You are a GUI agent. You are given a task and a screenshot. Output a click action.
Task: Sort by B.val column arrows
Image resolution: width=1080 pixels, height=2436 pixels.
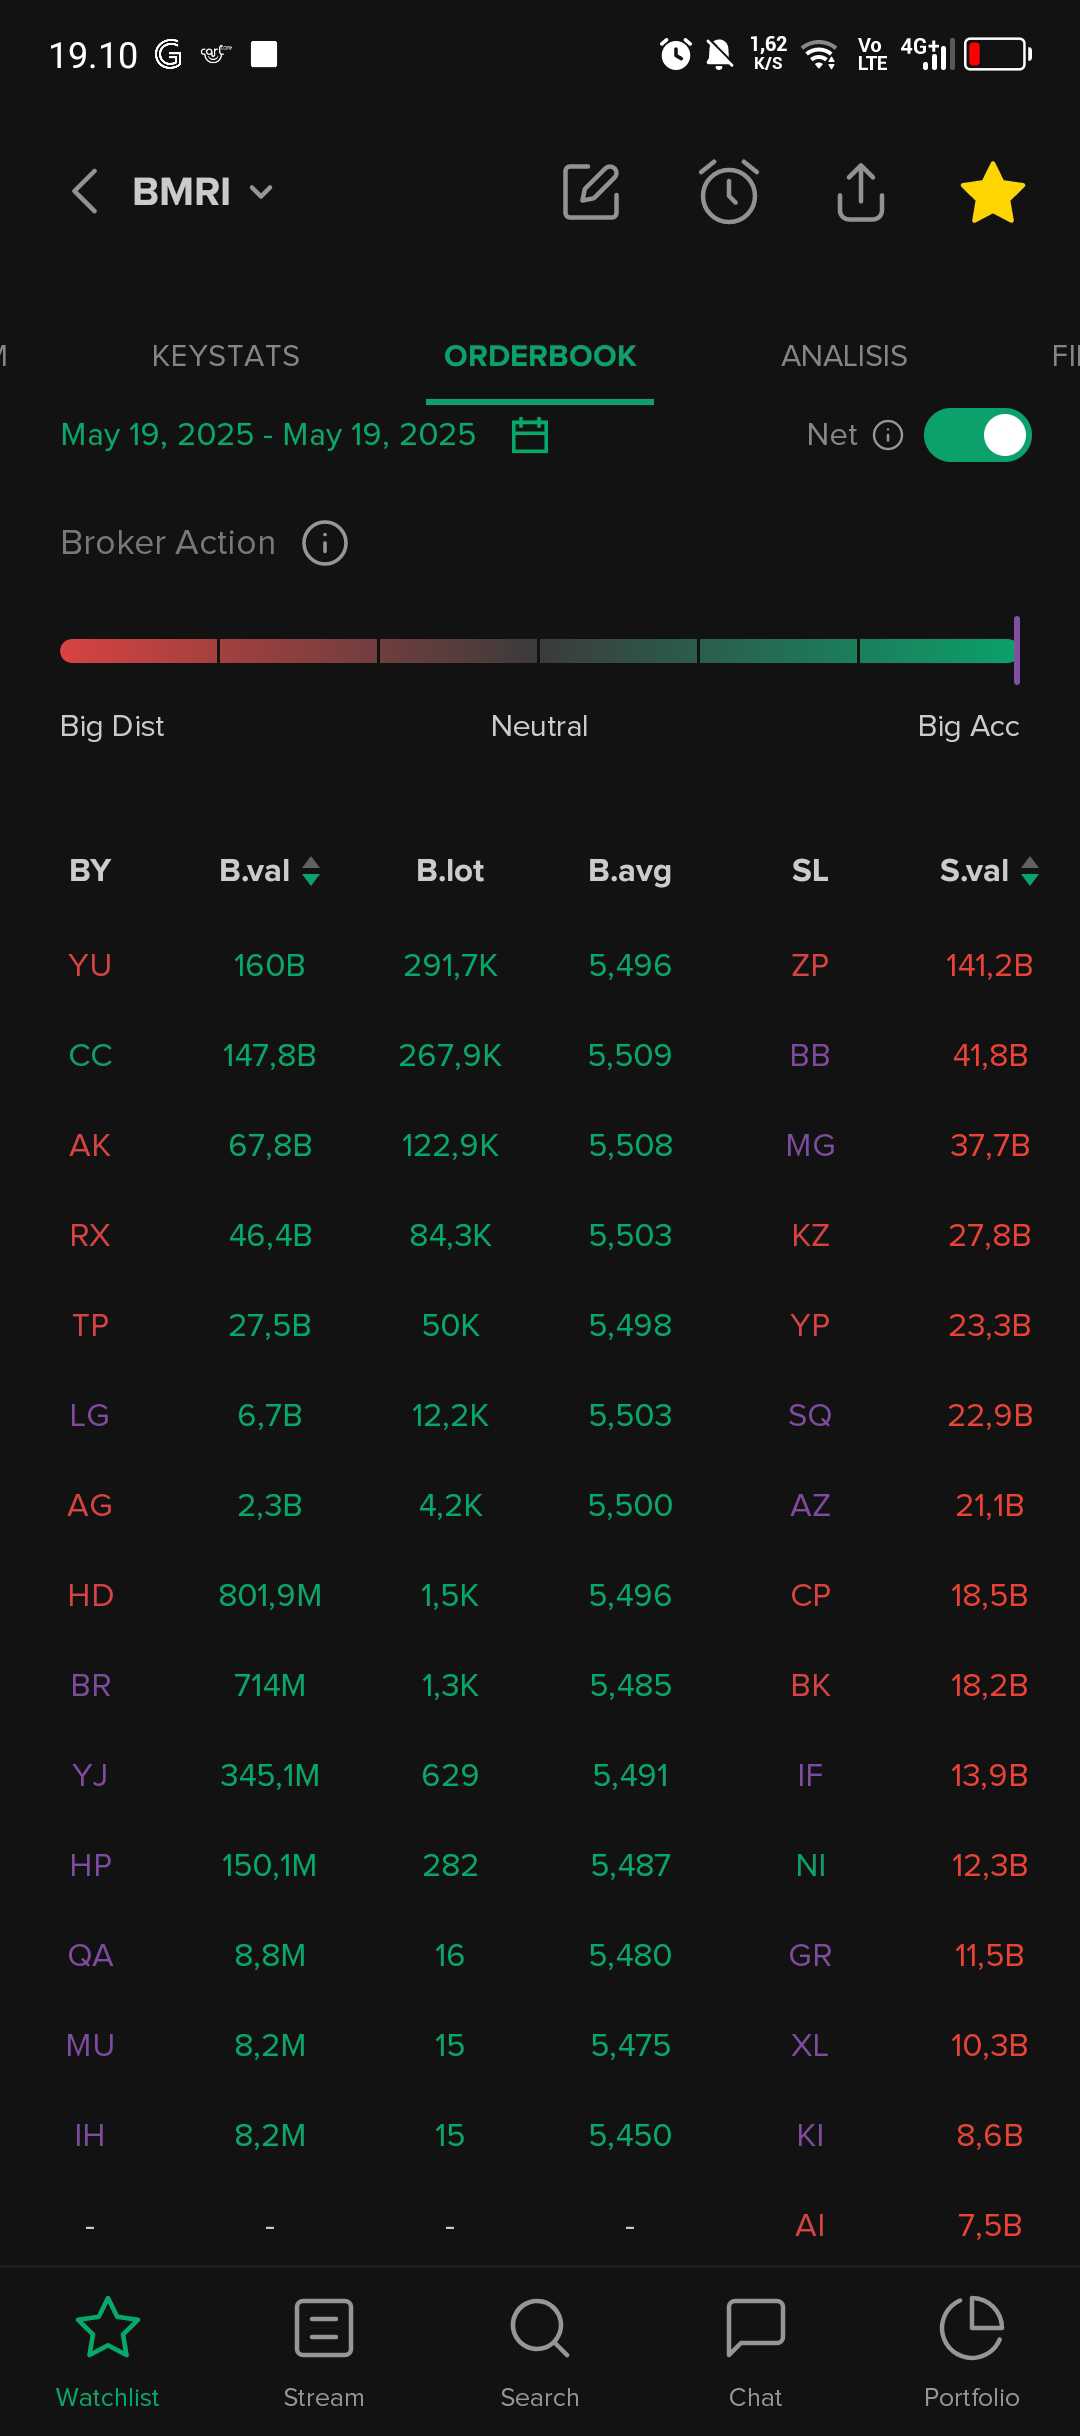pyautogui.click(x=311, y=871)
